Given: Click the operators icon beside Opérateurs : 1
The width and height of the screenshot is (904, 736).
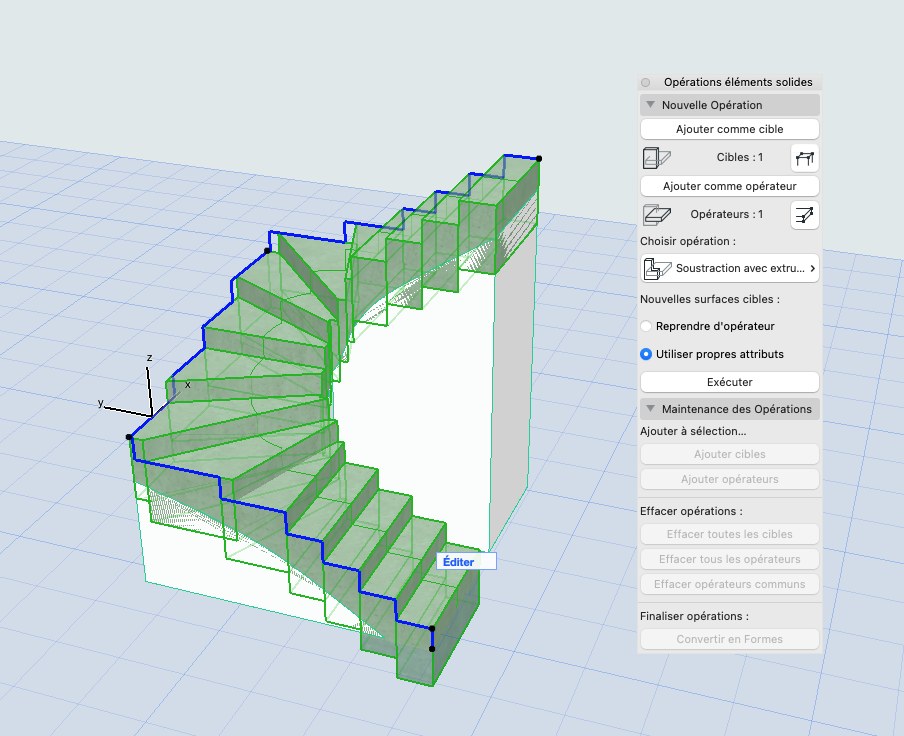Looking at the screenshot, I should pos(657,214).
